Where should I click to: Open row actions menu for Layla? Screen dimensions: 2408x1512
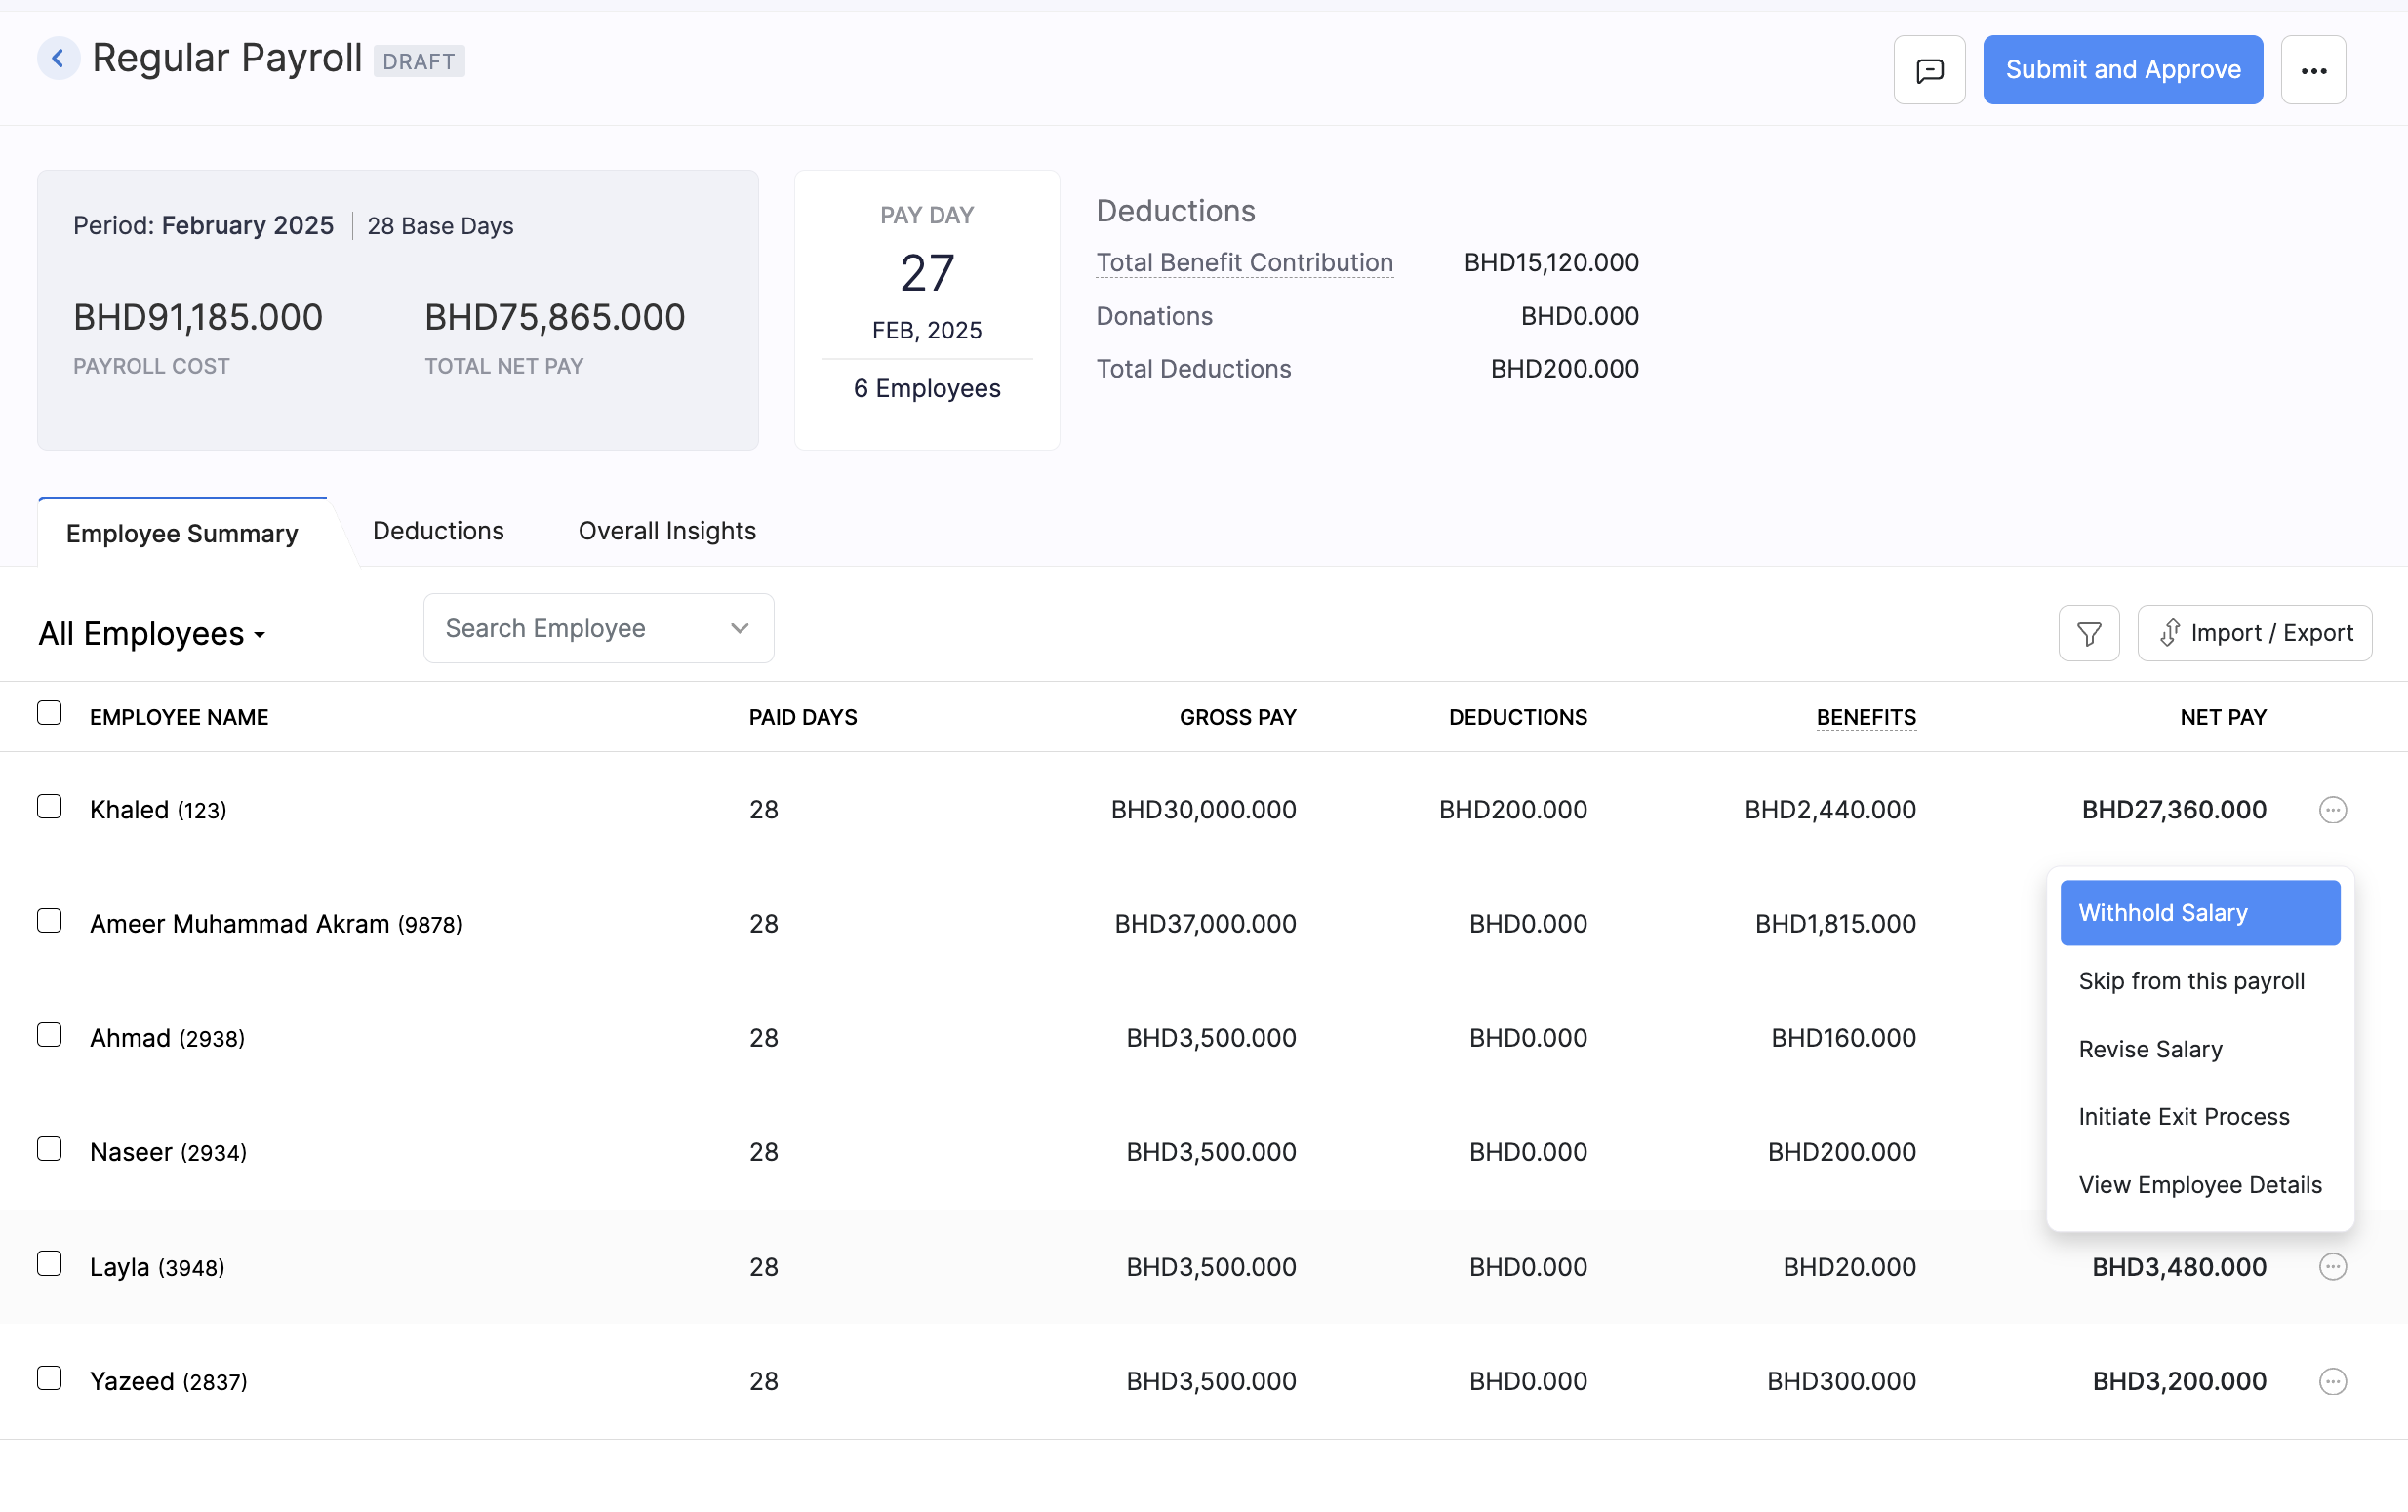[2332, 1266]
